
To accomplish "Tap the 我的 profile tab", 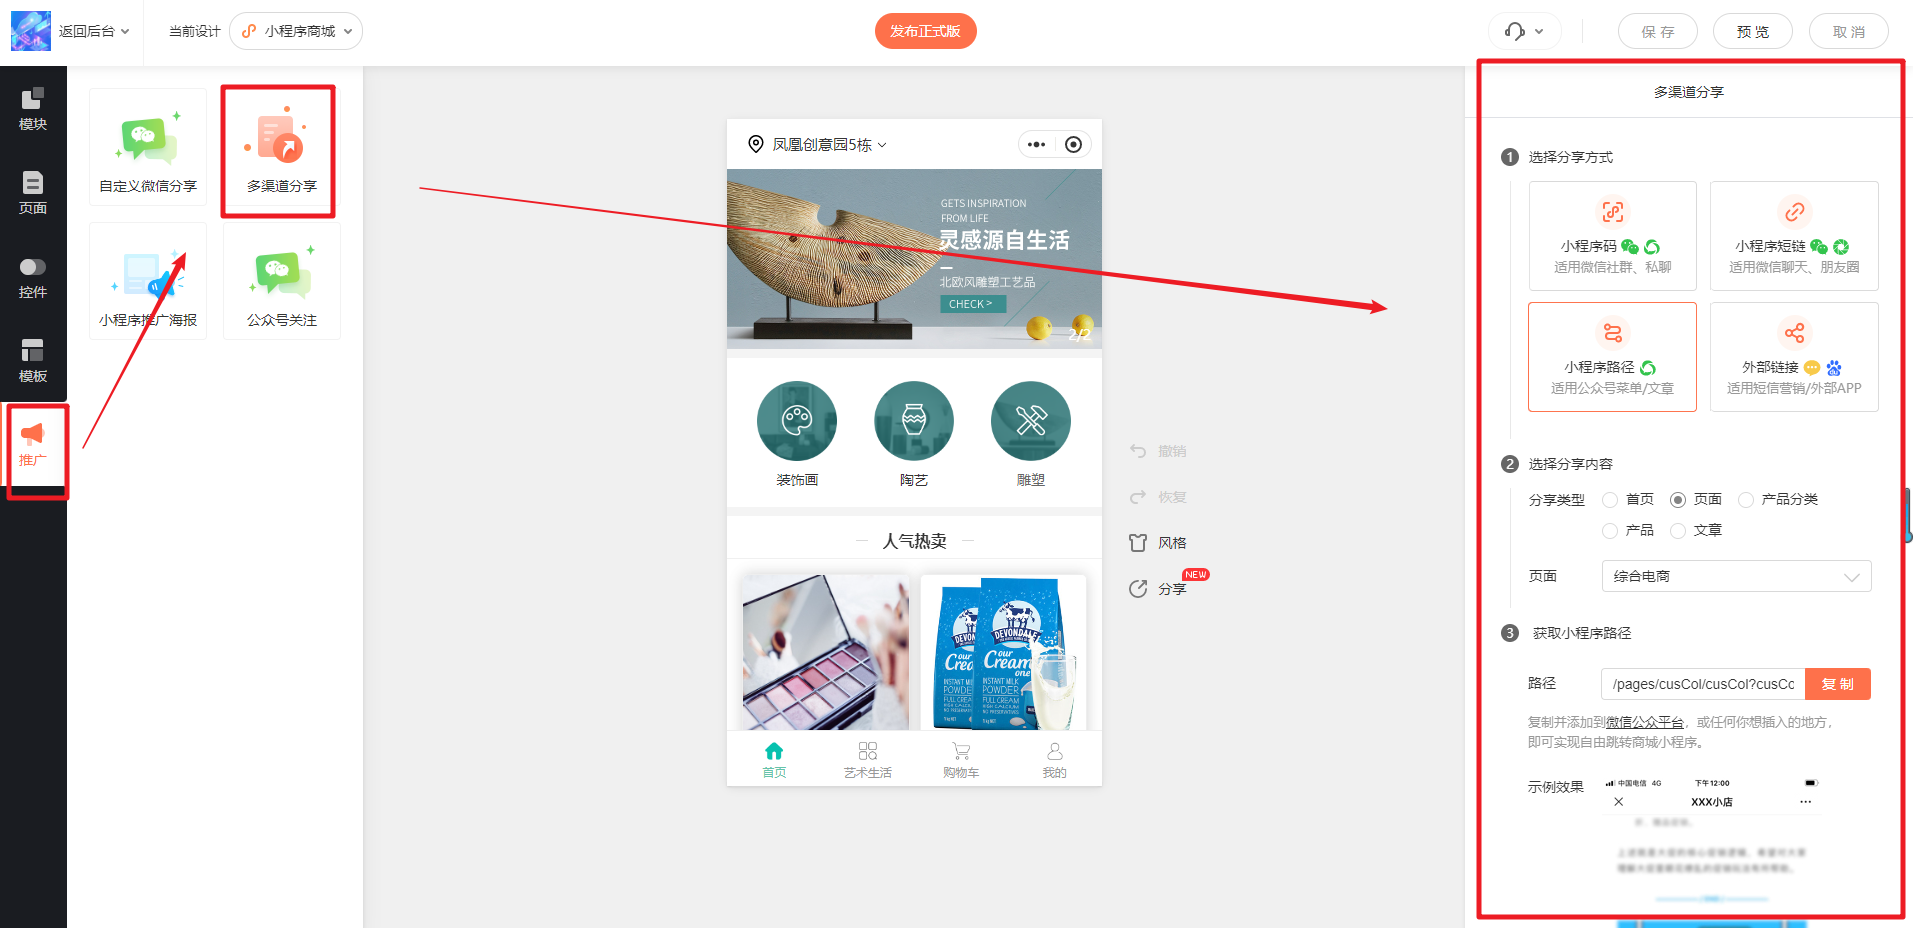I will [x=1055, y=759].
